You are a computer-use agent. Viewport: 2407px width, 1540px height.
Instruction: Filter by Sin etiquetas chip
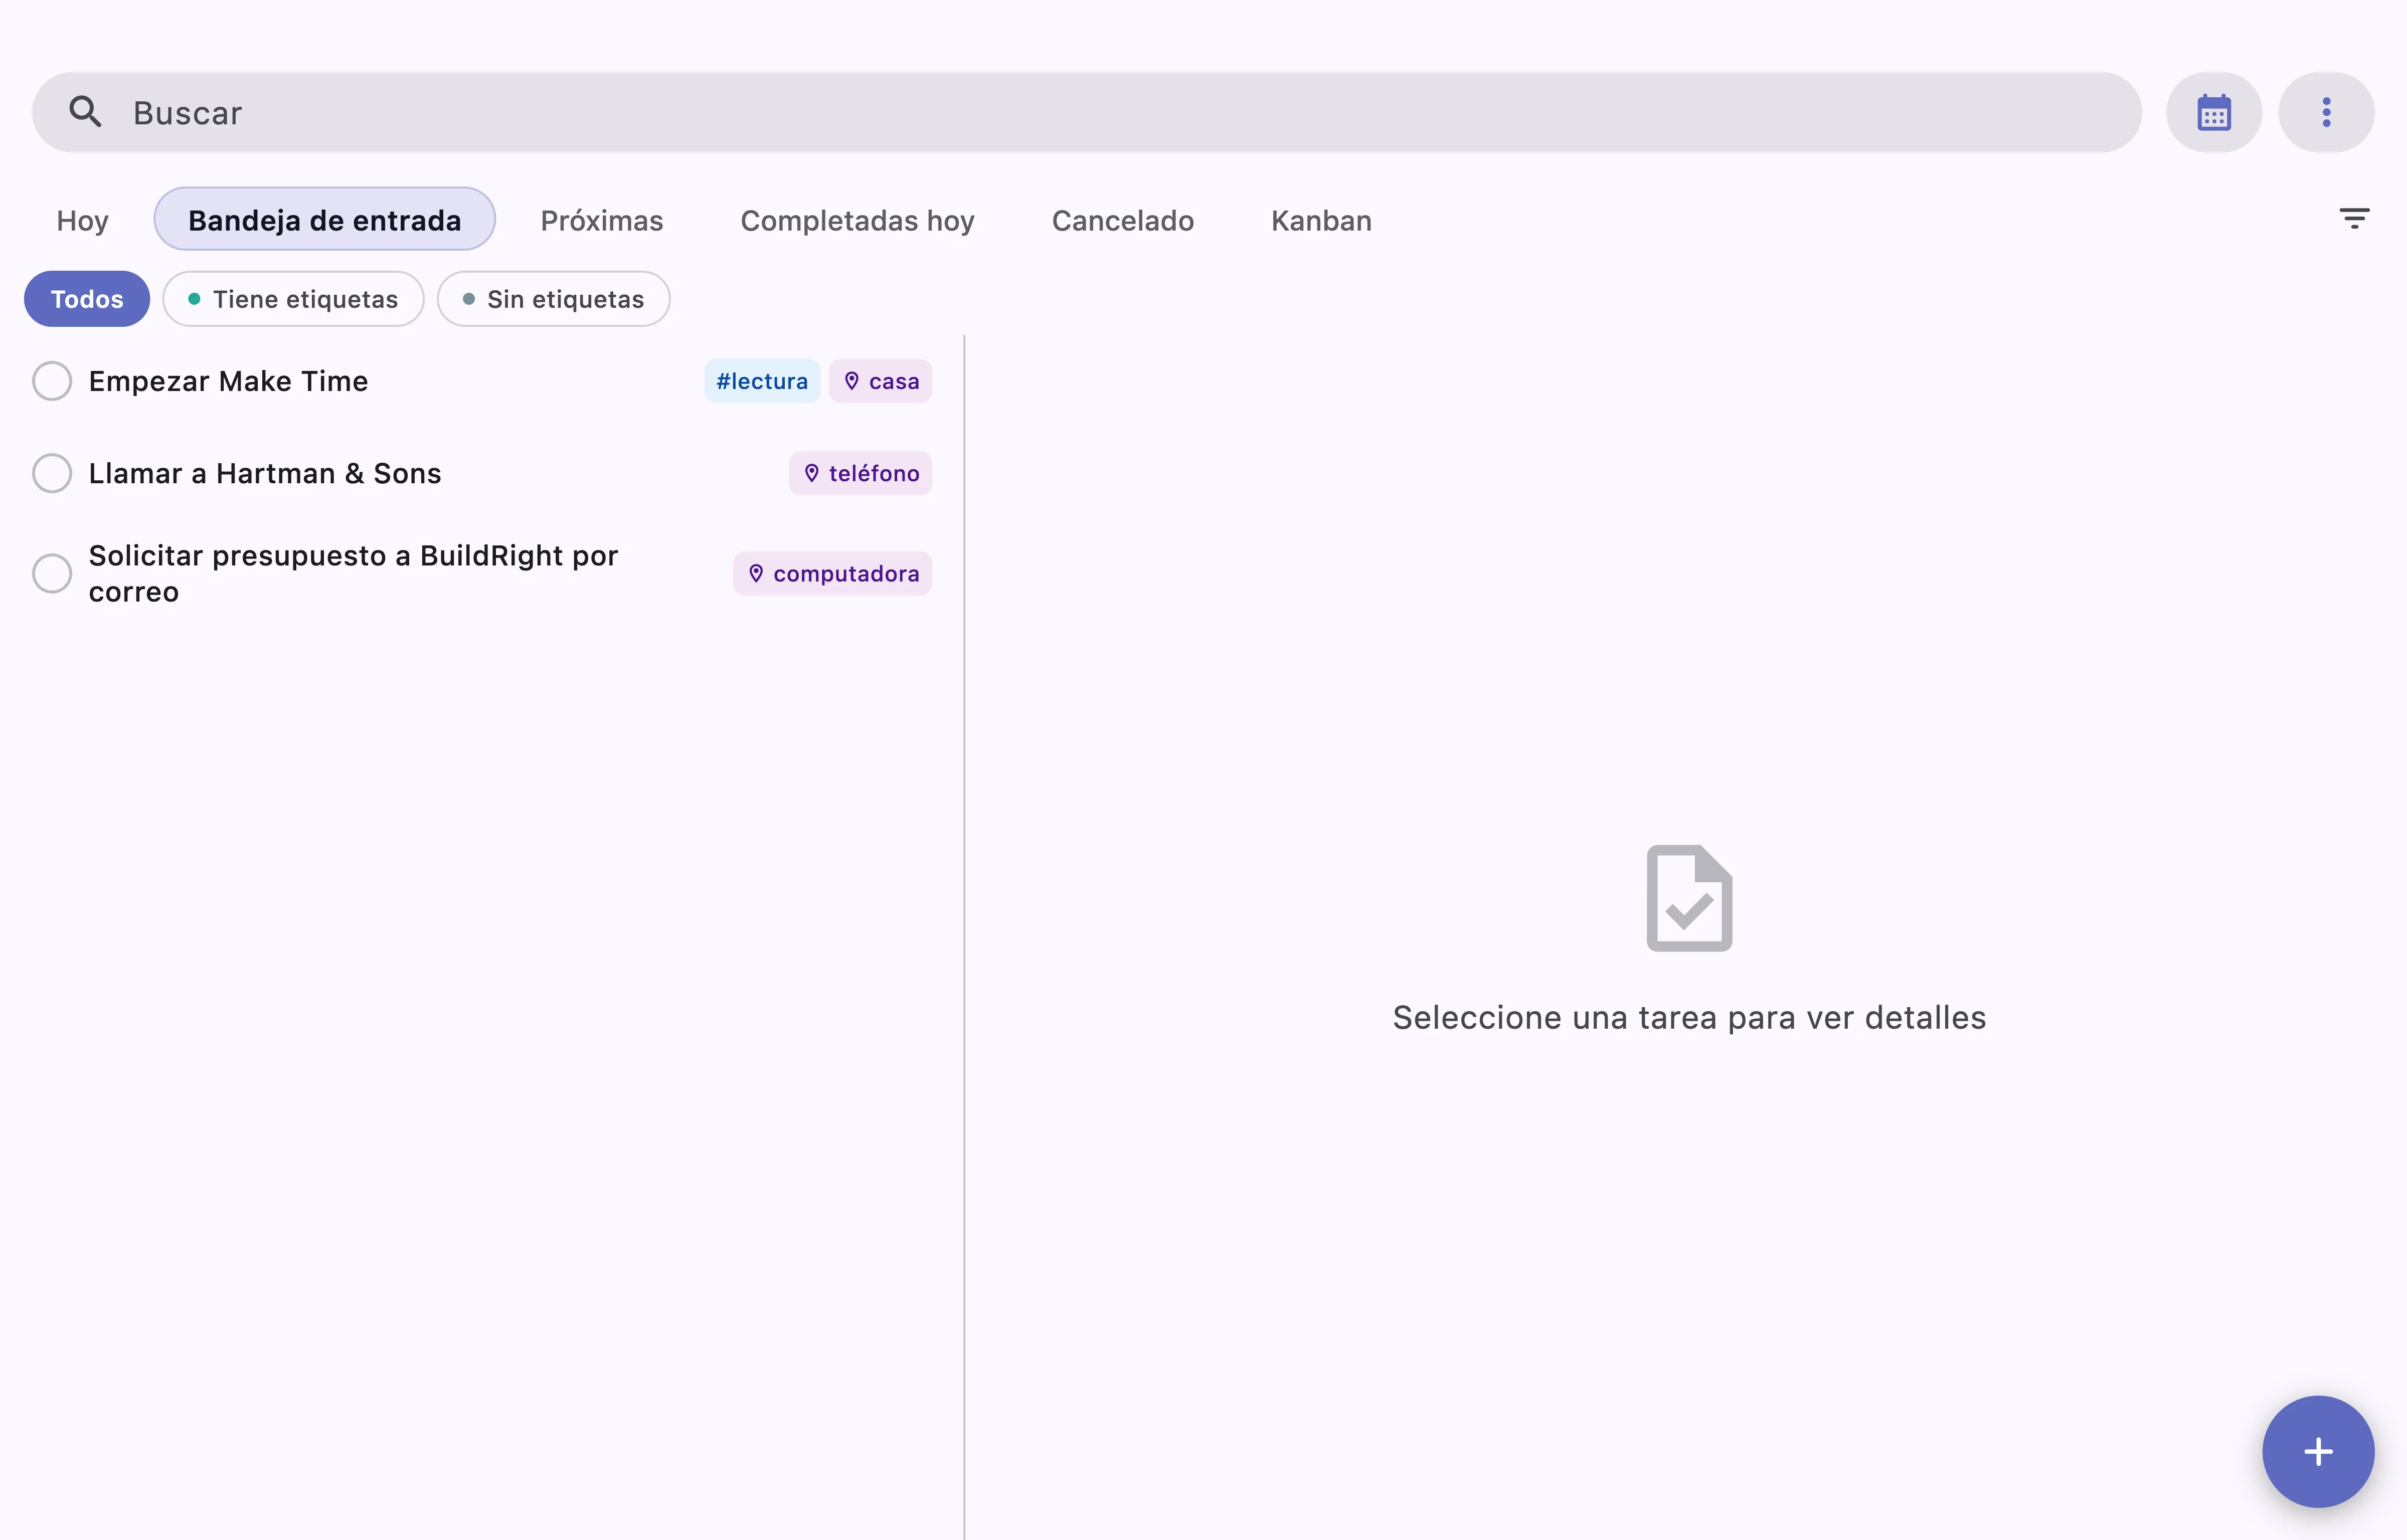(x=553, y=299)
